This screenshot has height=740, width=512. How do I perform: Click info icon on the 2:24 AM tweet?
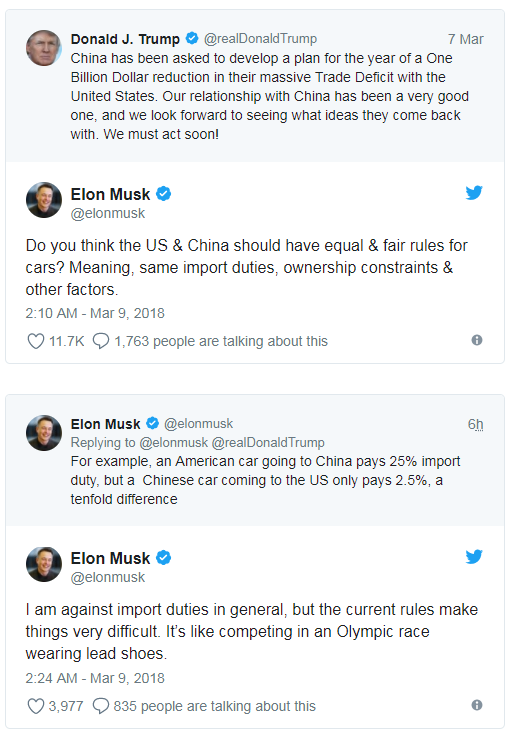point(477,705)
